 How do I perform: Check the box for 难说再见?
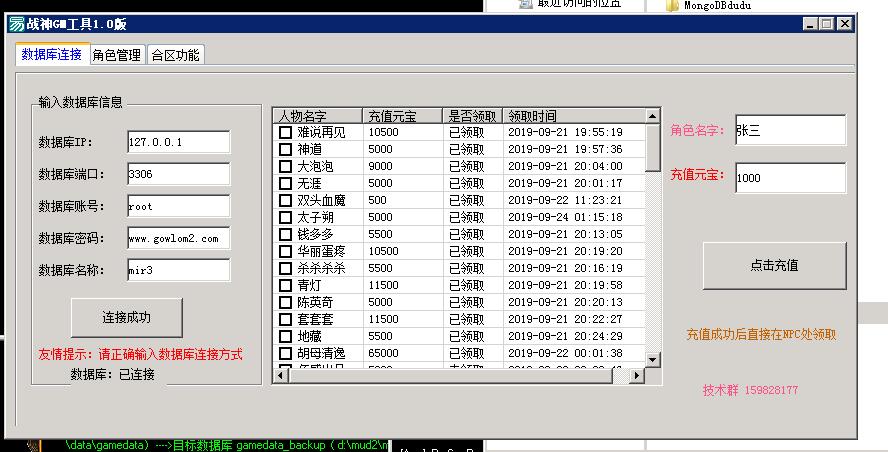coord(285,132)
